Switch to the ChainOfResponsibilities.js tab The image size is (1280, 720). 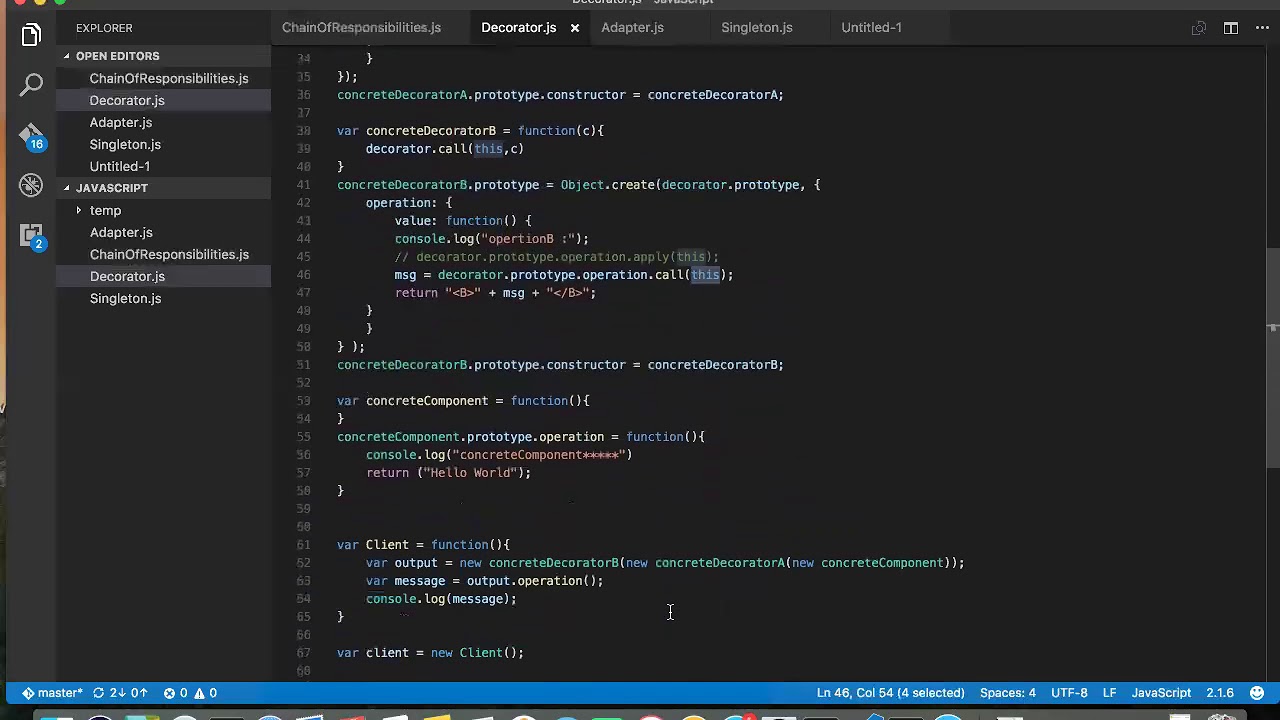[361, 28]
